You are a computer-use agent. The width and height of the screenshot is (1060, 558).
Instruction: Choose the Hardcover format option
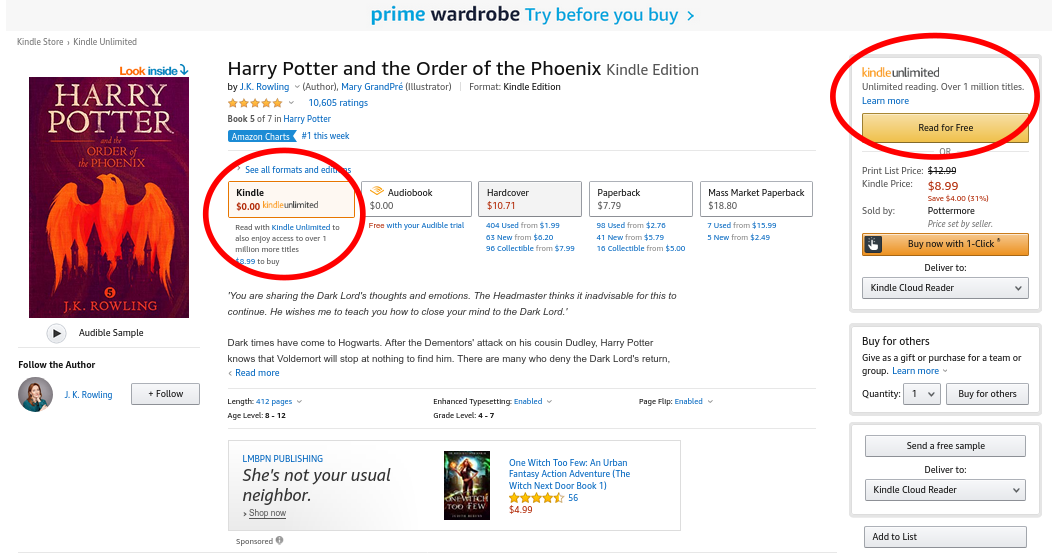pos(528,199)
